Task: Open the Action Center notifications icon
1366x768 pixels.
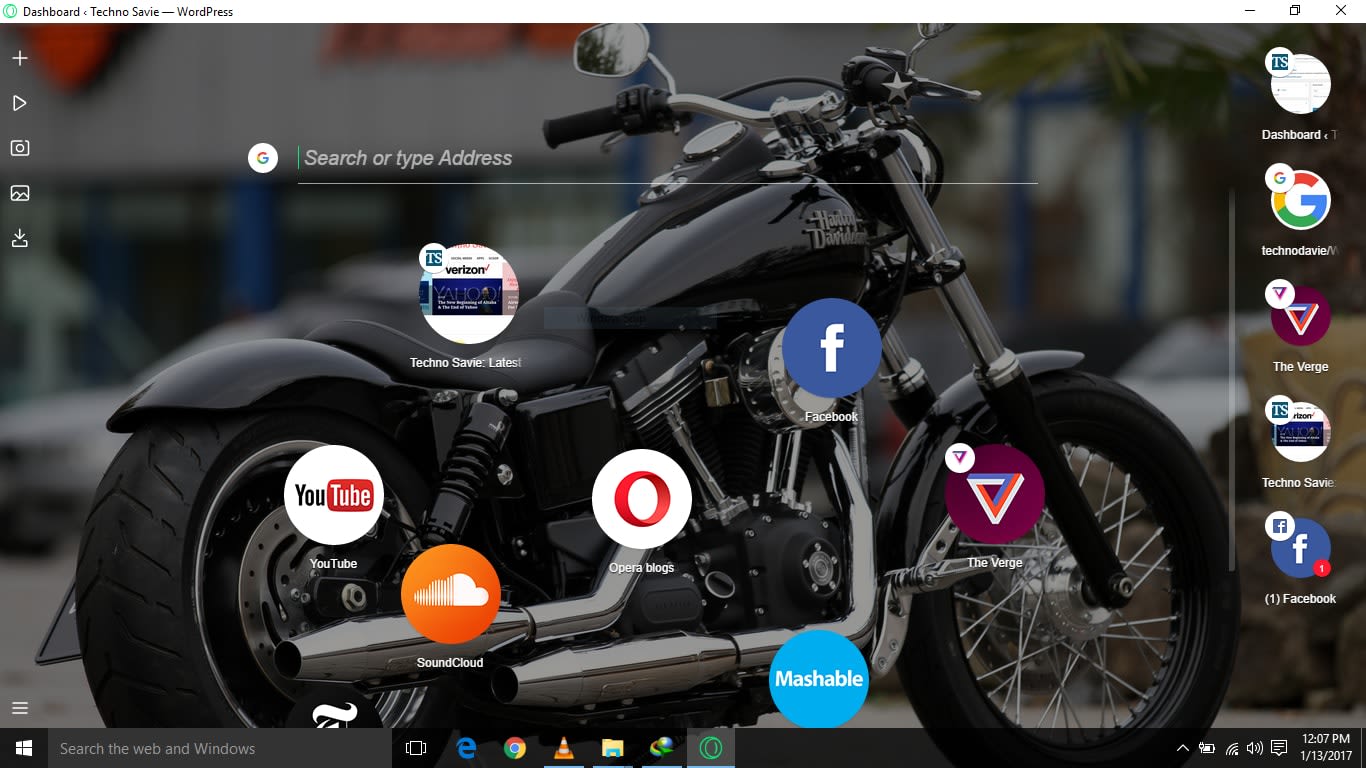Action: pyautogui.click(x=1279, y=748)
